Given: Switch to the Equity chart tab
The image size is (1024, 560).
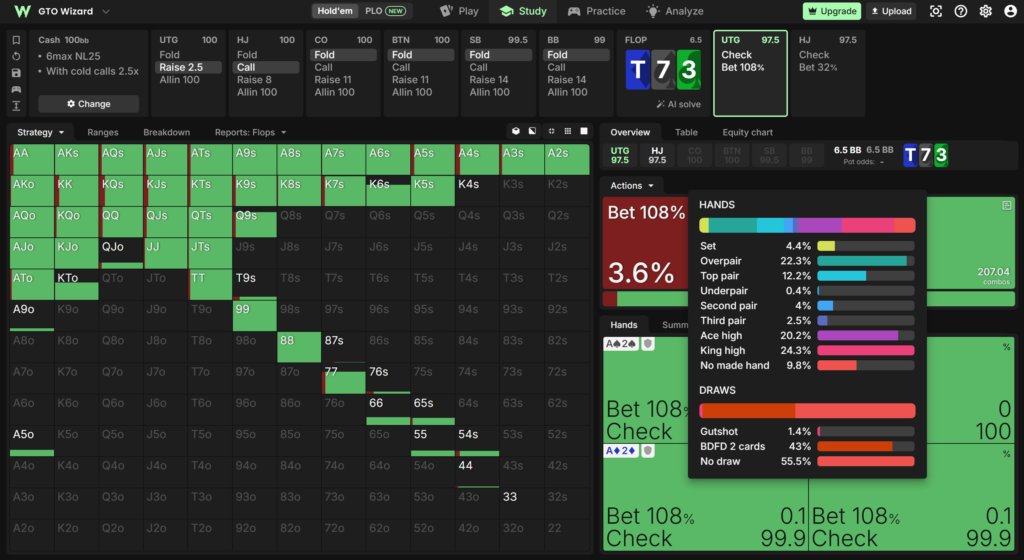Looking at the screenshot, I should click(x=747, y=132).
